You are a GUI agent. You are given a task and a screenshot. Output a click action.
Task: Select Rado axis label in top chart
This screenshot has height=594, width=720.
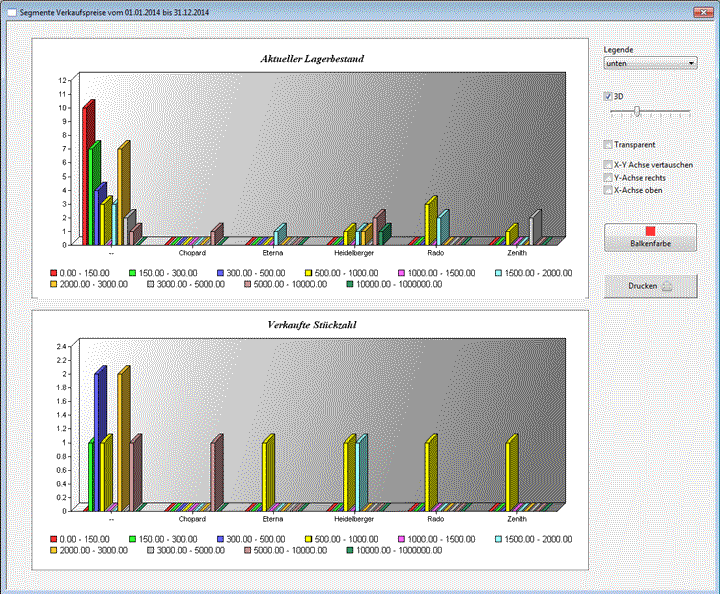tap(435, 253)
